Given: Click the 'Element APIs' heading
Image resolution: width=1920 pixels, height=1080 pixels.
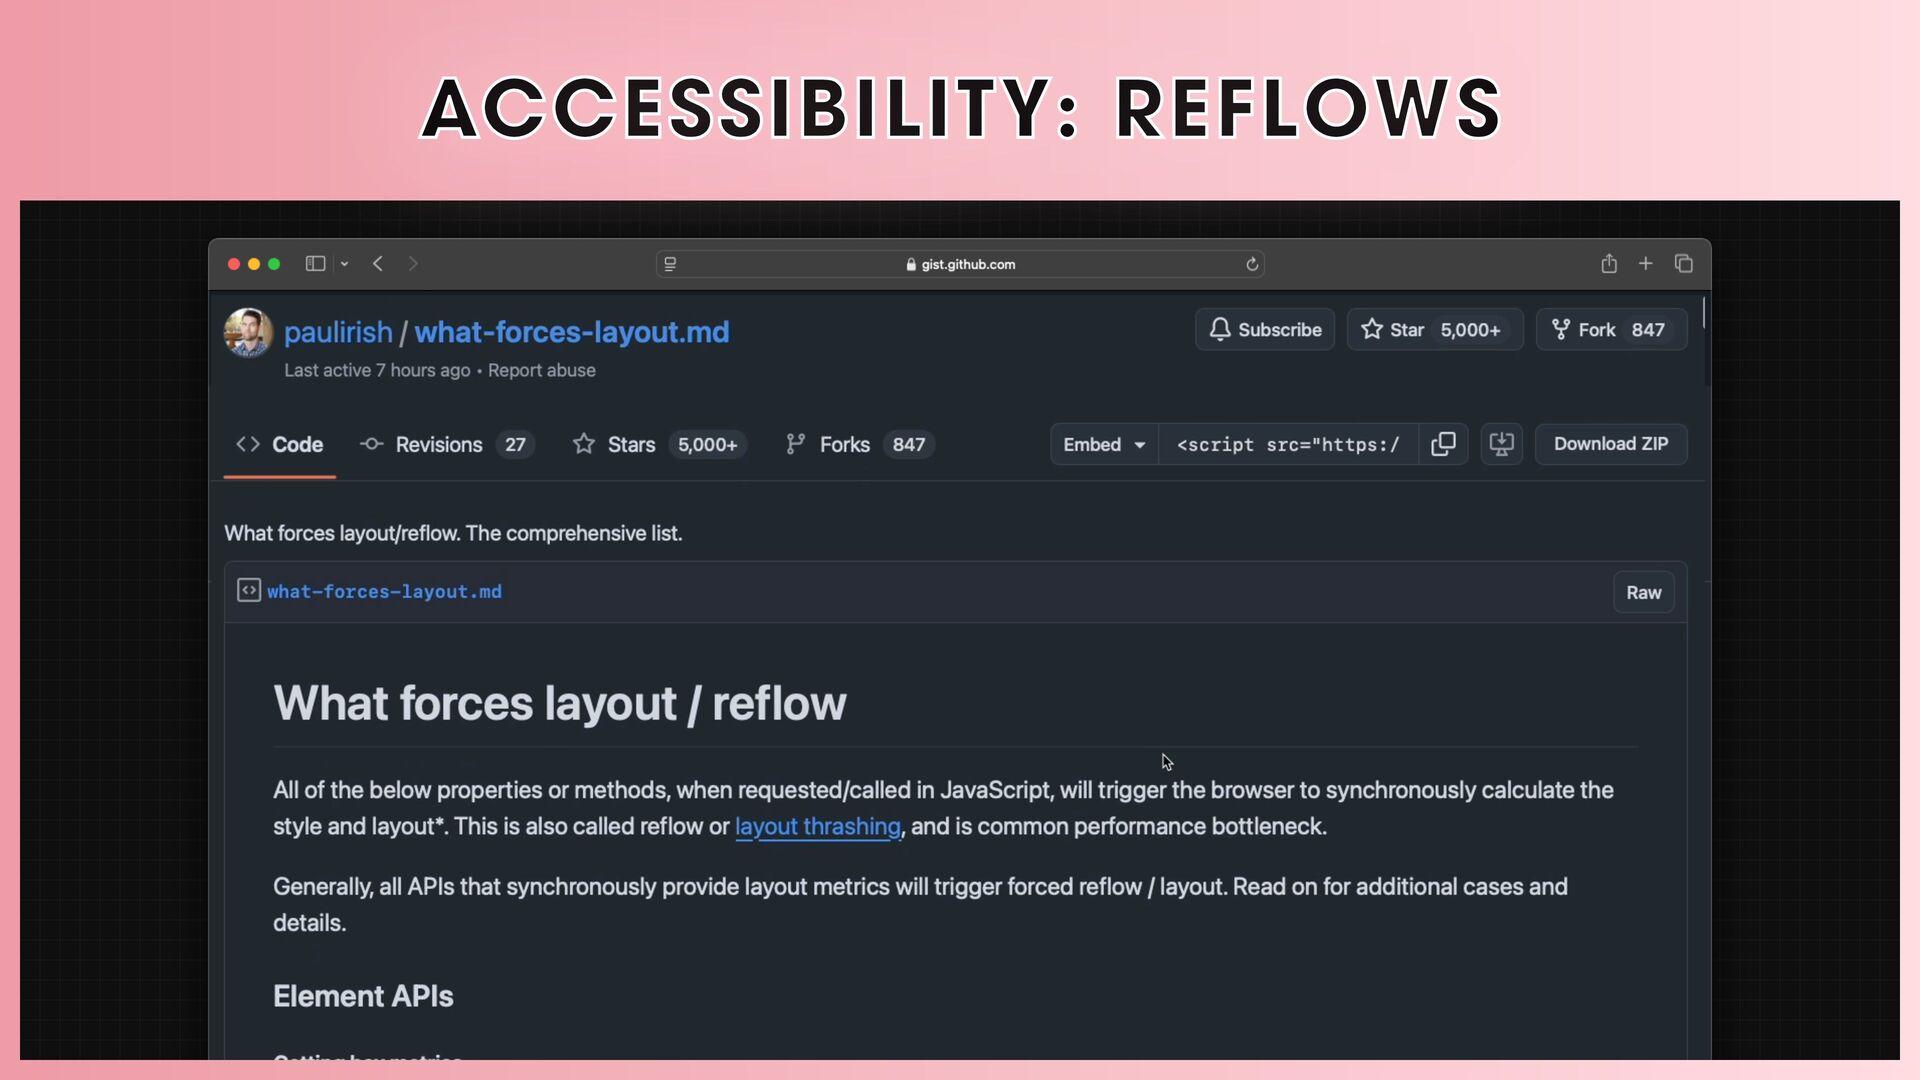Looking at the screenshot, I should click(363, 997).
